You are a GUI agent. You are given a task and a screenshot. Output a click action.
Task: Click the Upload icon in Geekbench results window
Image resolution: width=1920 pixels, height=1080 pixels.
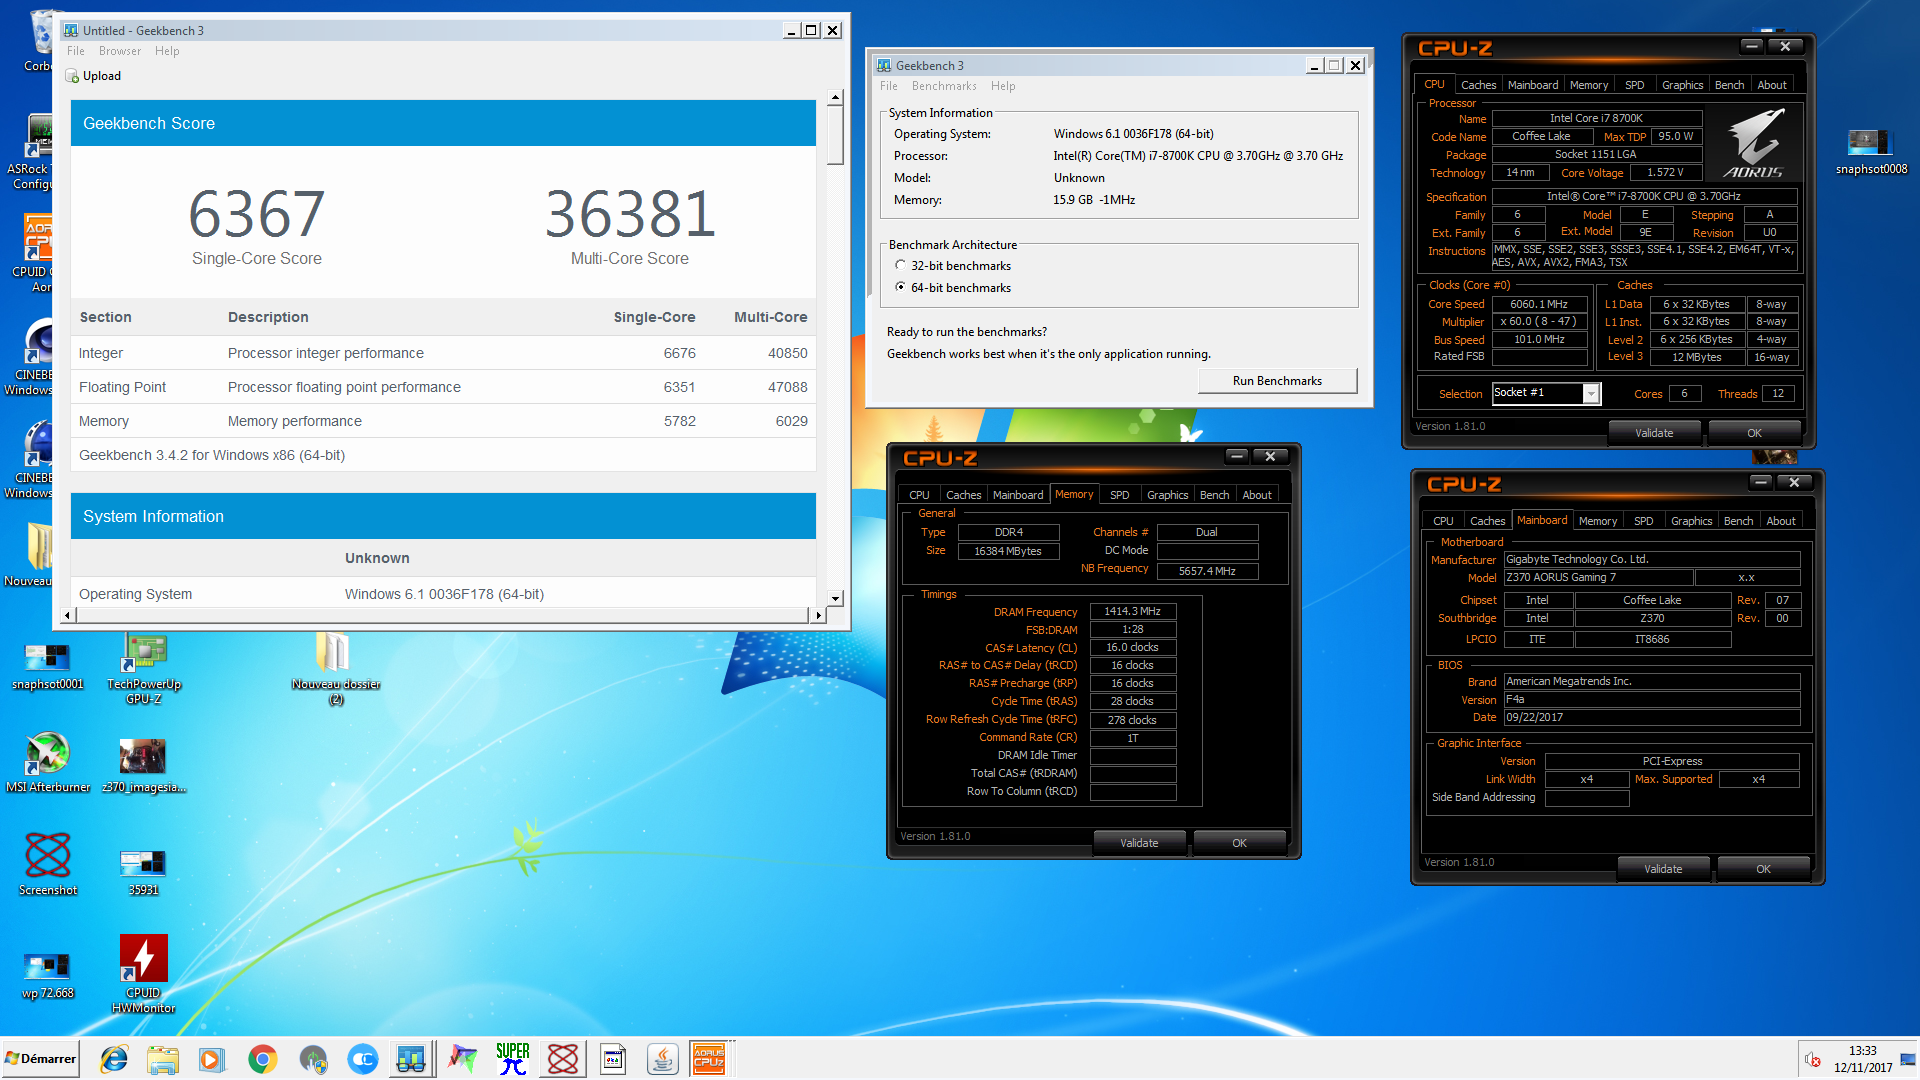(72, 76)
